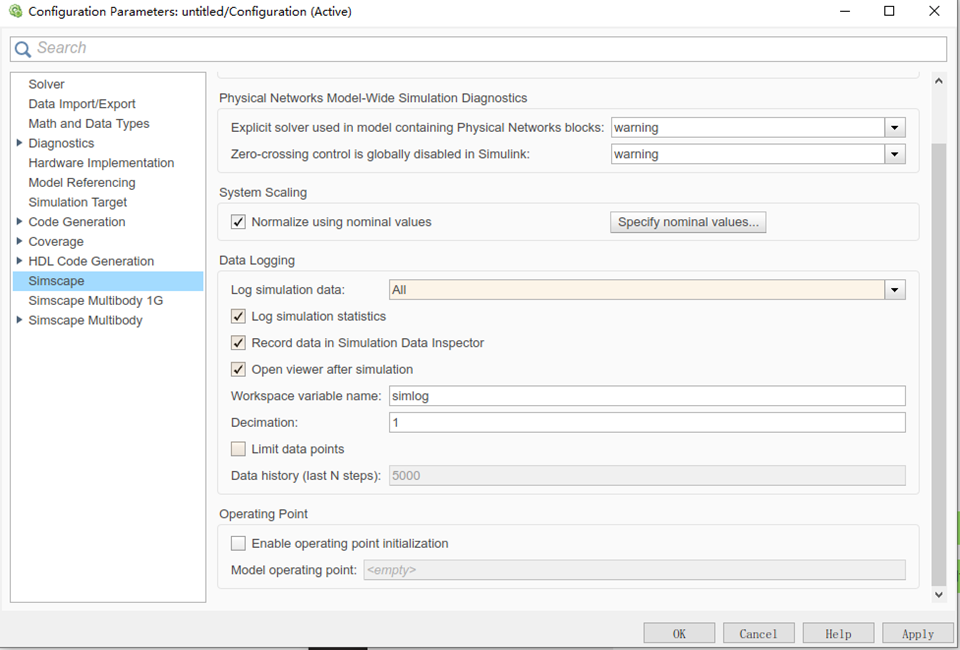Click the scrollbar up arrow
This screenshot has height=650, width=960.
939,81
